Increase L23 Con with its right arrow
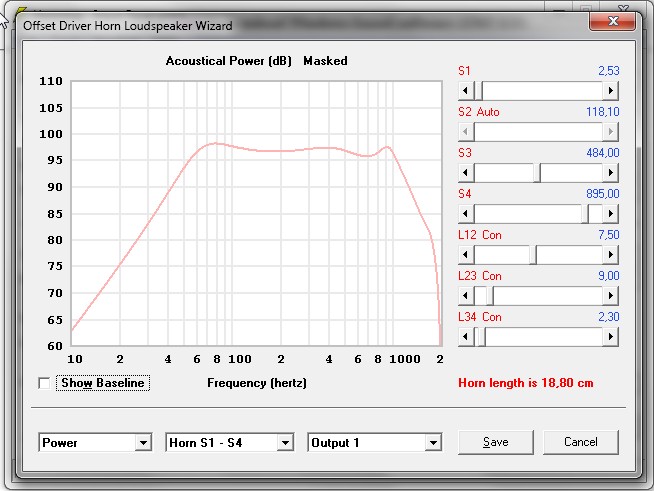Screen dimensions: 654x491 tap(611, 296)
